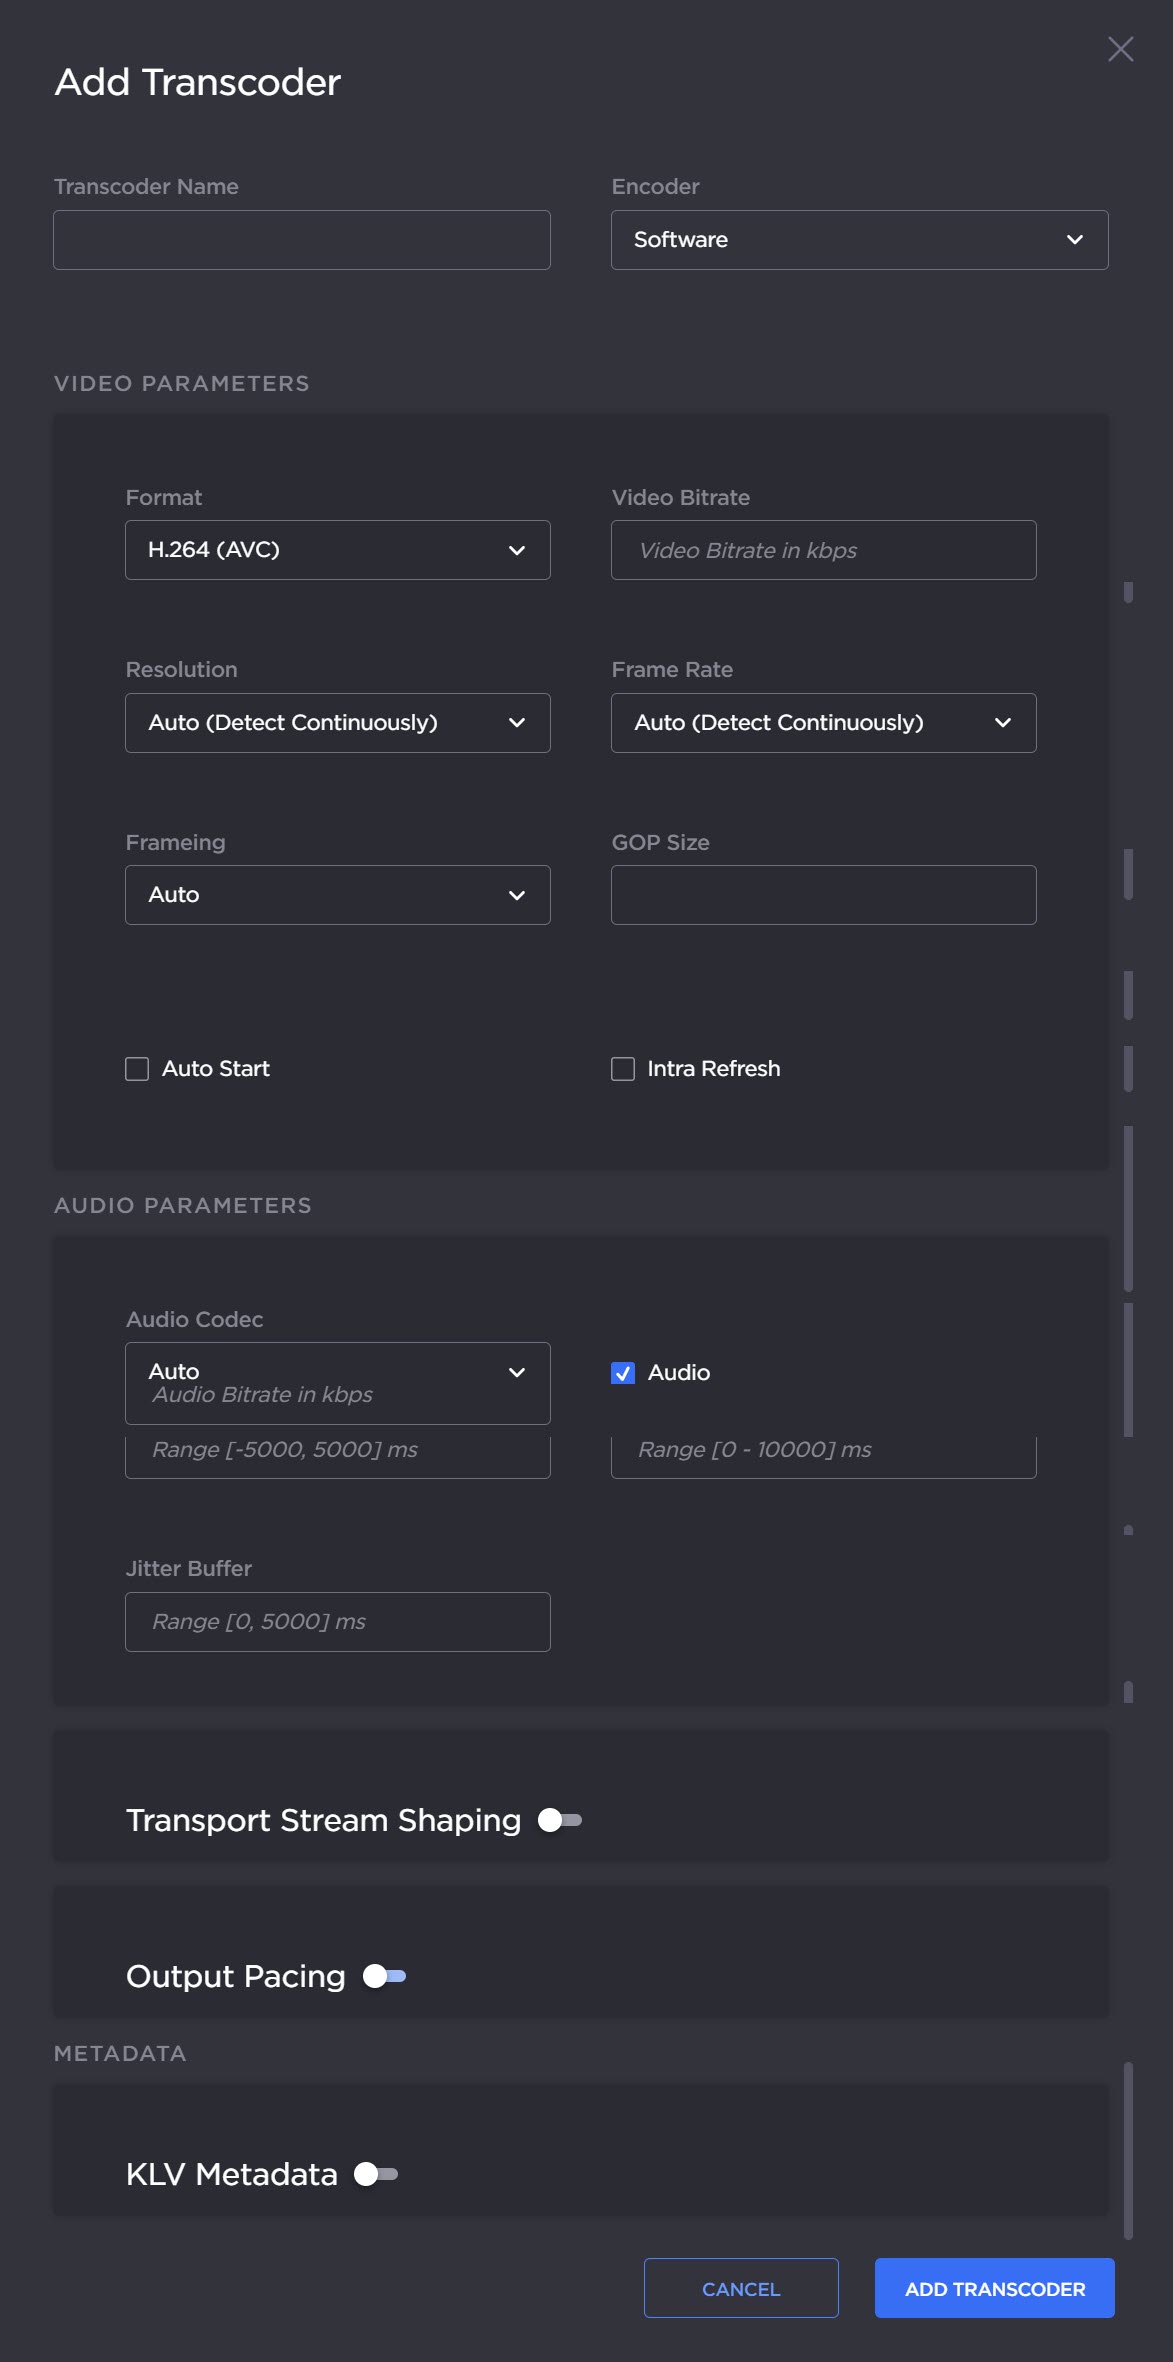Viewport: 1173px width, 2362px height.
Task: Uncheck the Audio checkbox
Action: coord(623,1373)
